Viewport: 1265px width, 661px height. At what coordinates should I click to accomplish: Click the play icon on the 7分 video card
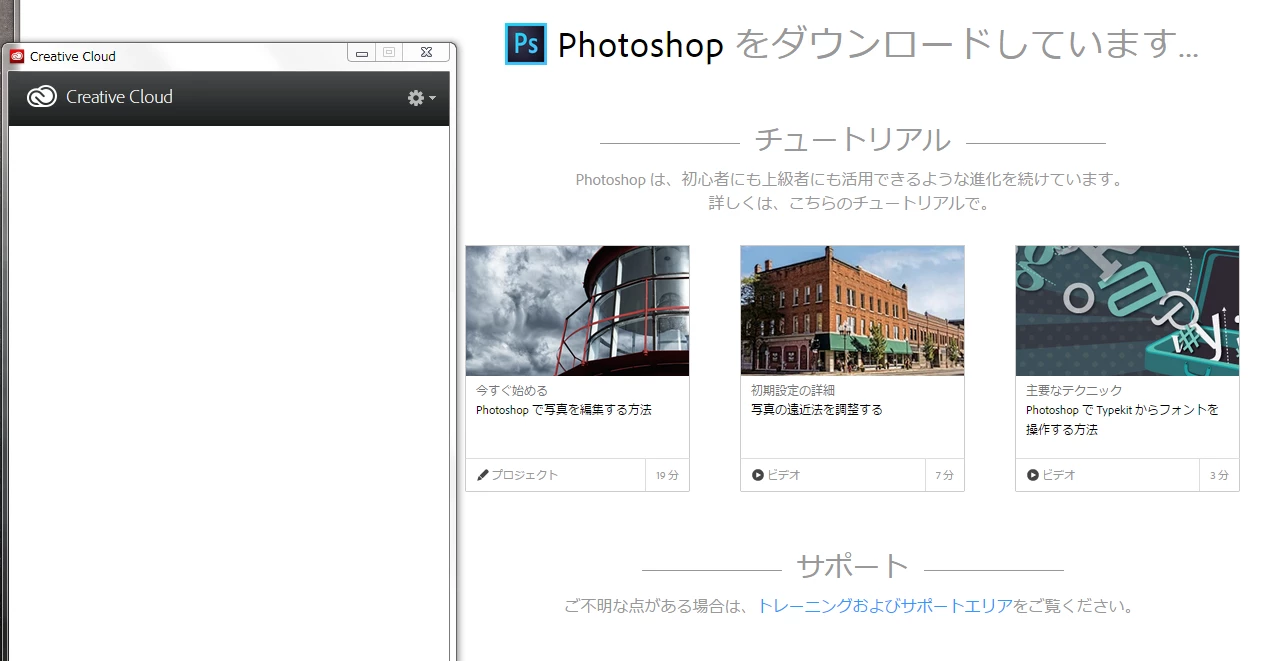(x=758, y=475)
